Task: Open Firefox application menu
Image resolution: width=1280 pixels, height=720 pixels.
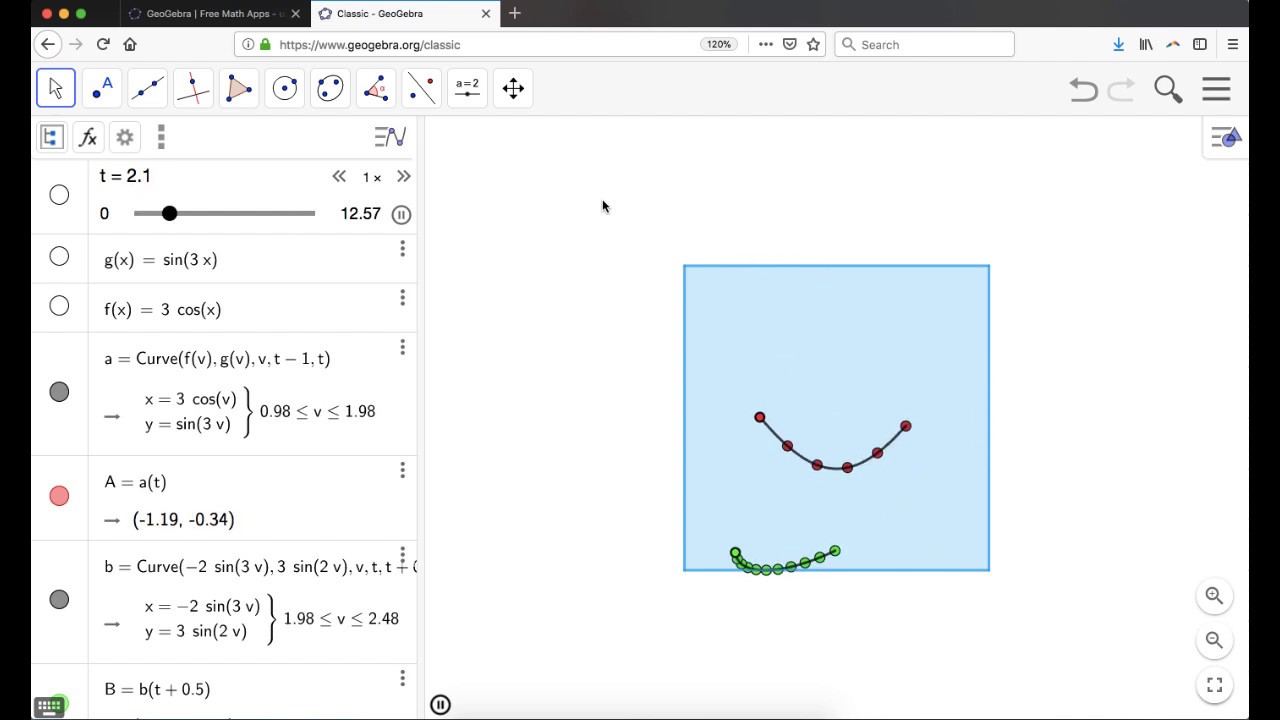Action: pos(1232,44)
